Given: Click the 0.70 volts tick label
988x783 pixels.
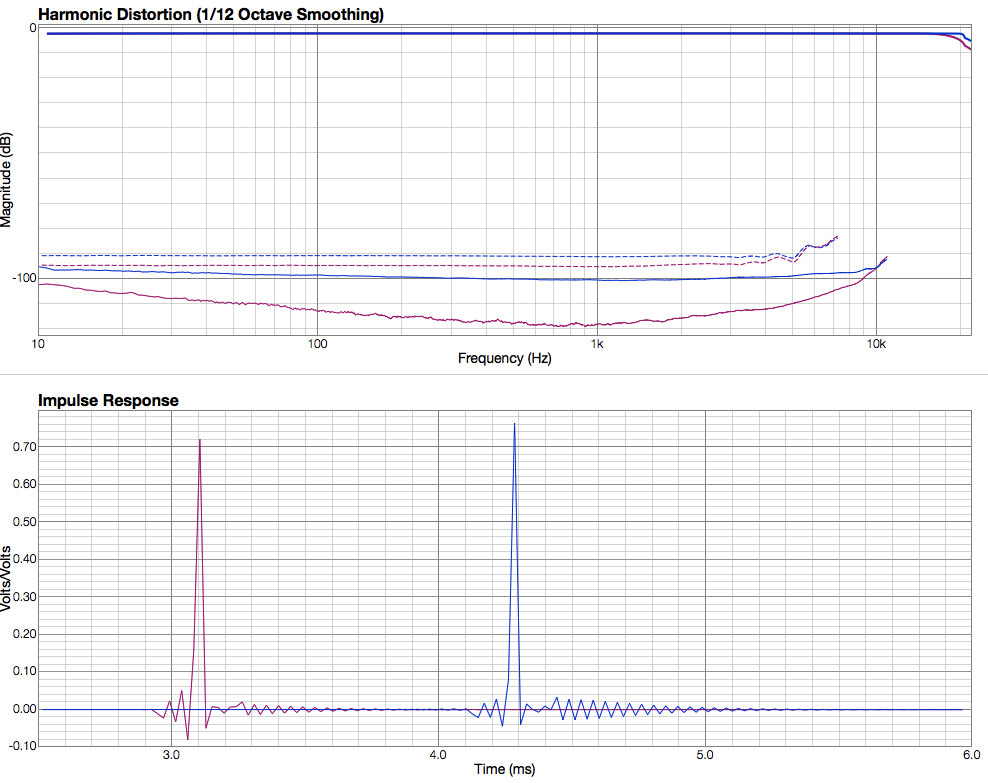Looking at the screenshot, I should 25,447.
